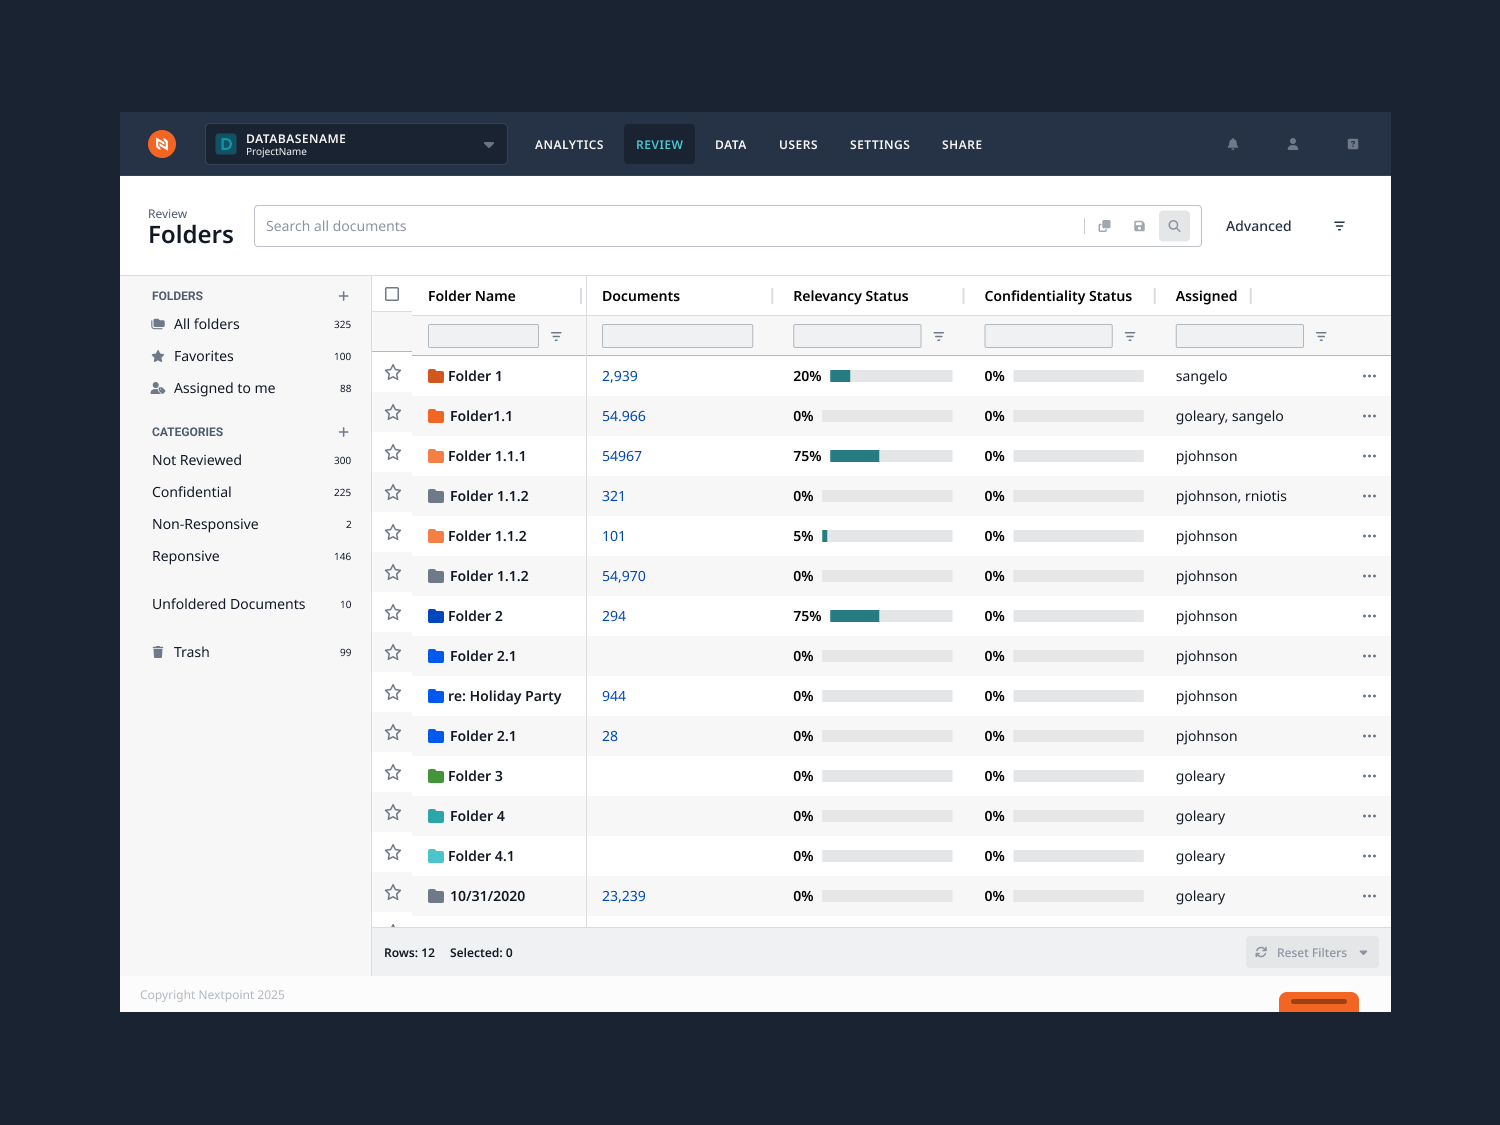
Task: Add a category with the CATEGORIES plus icon
Action: (344, 432)
